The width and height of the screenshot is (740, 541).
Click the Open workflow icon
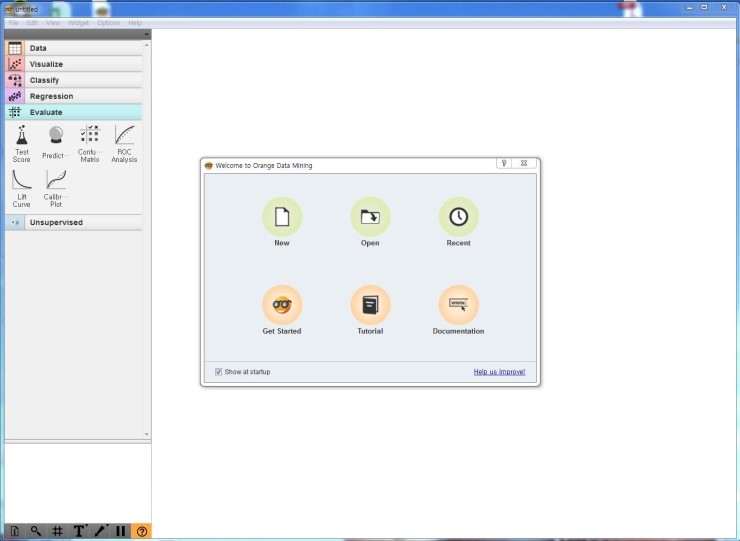(x=370, y=217)
